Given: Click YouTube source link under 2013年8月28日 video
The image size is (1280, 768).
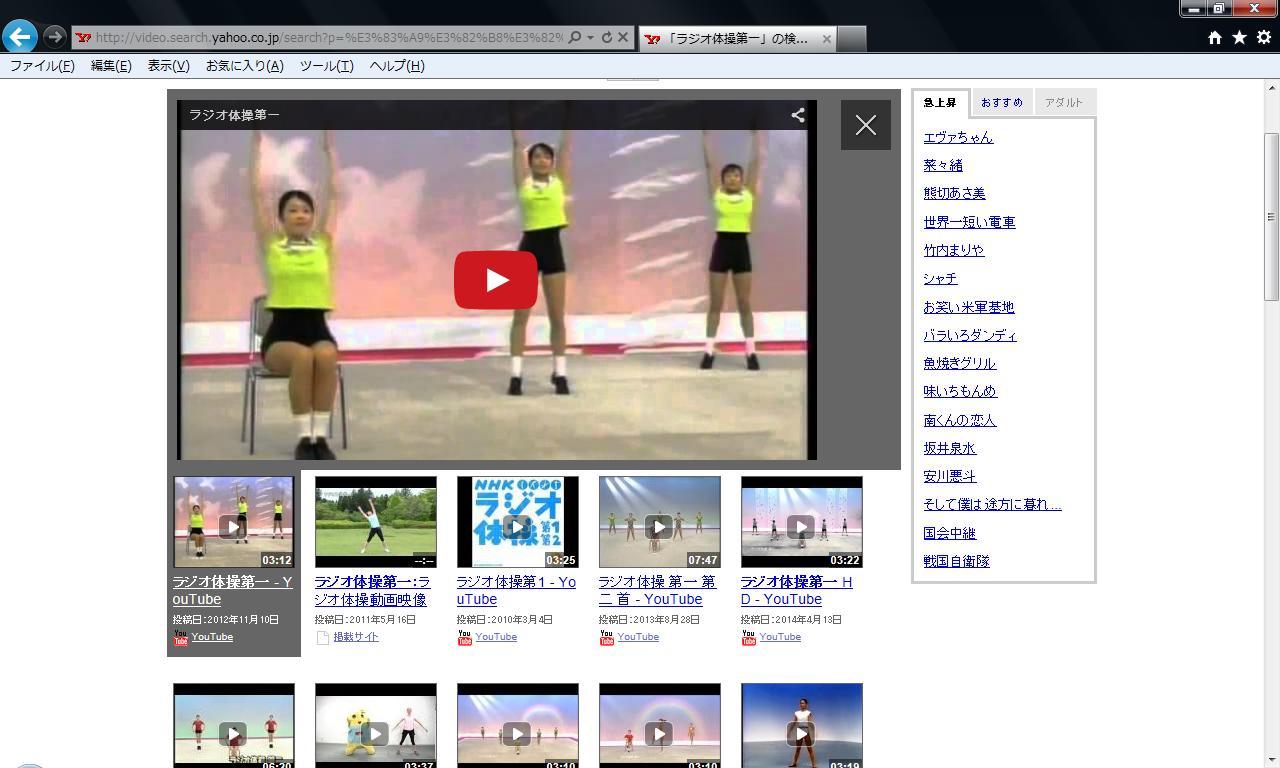Looking at the screenshot, I should (638, 637).
